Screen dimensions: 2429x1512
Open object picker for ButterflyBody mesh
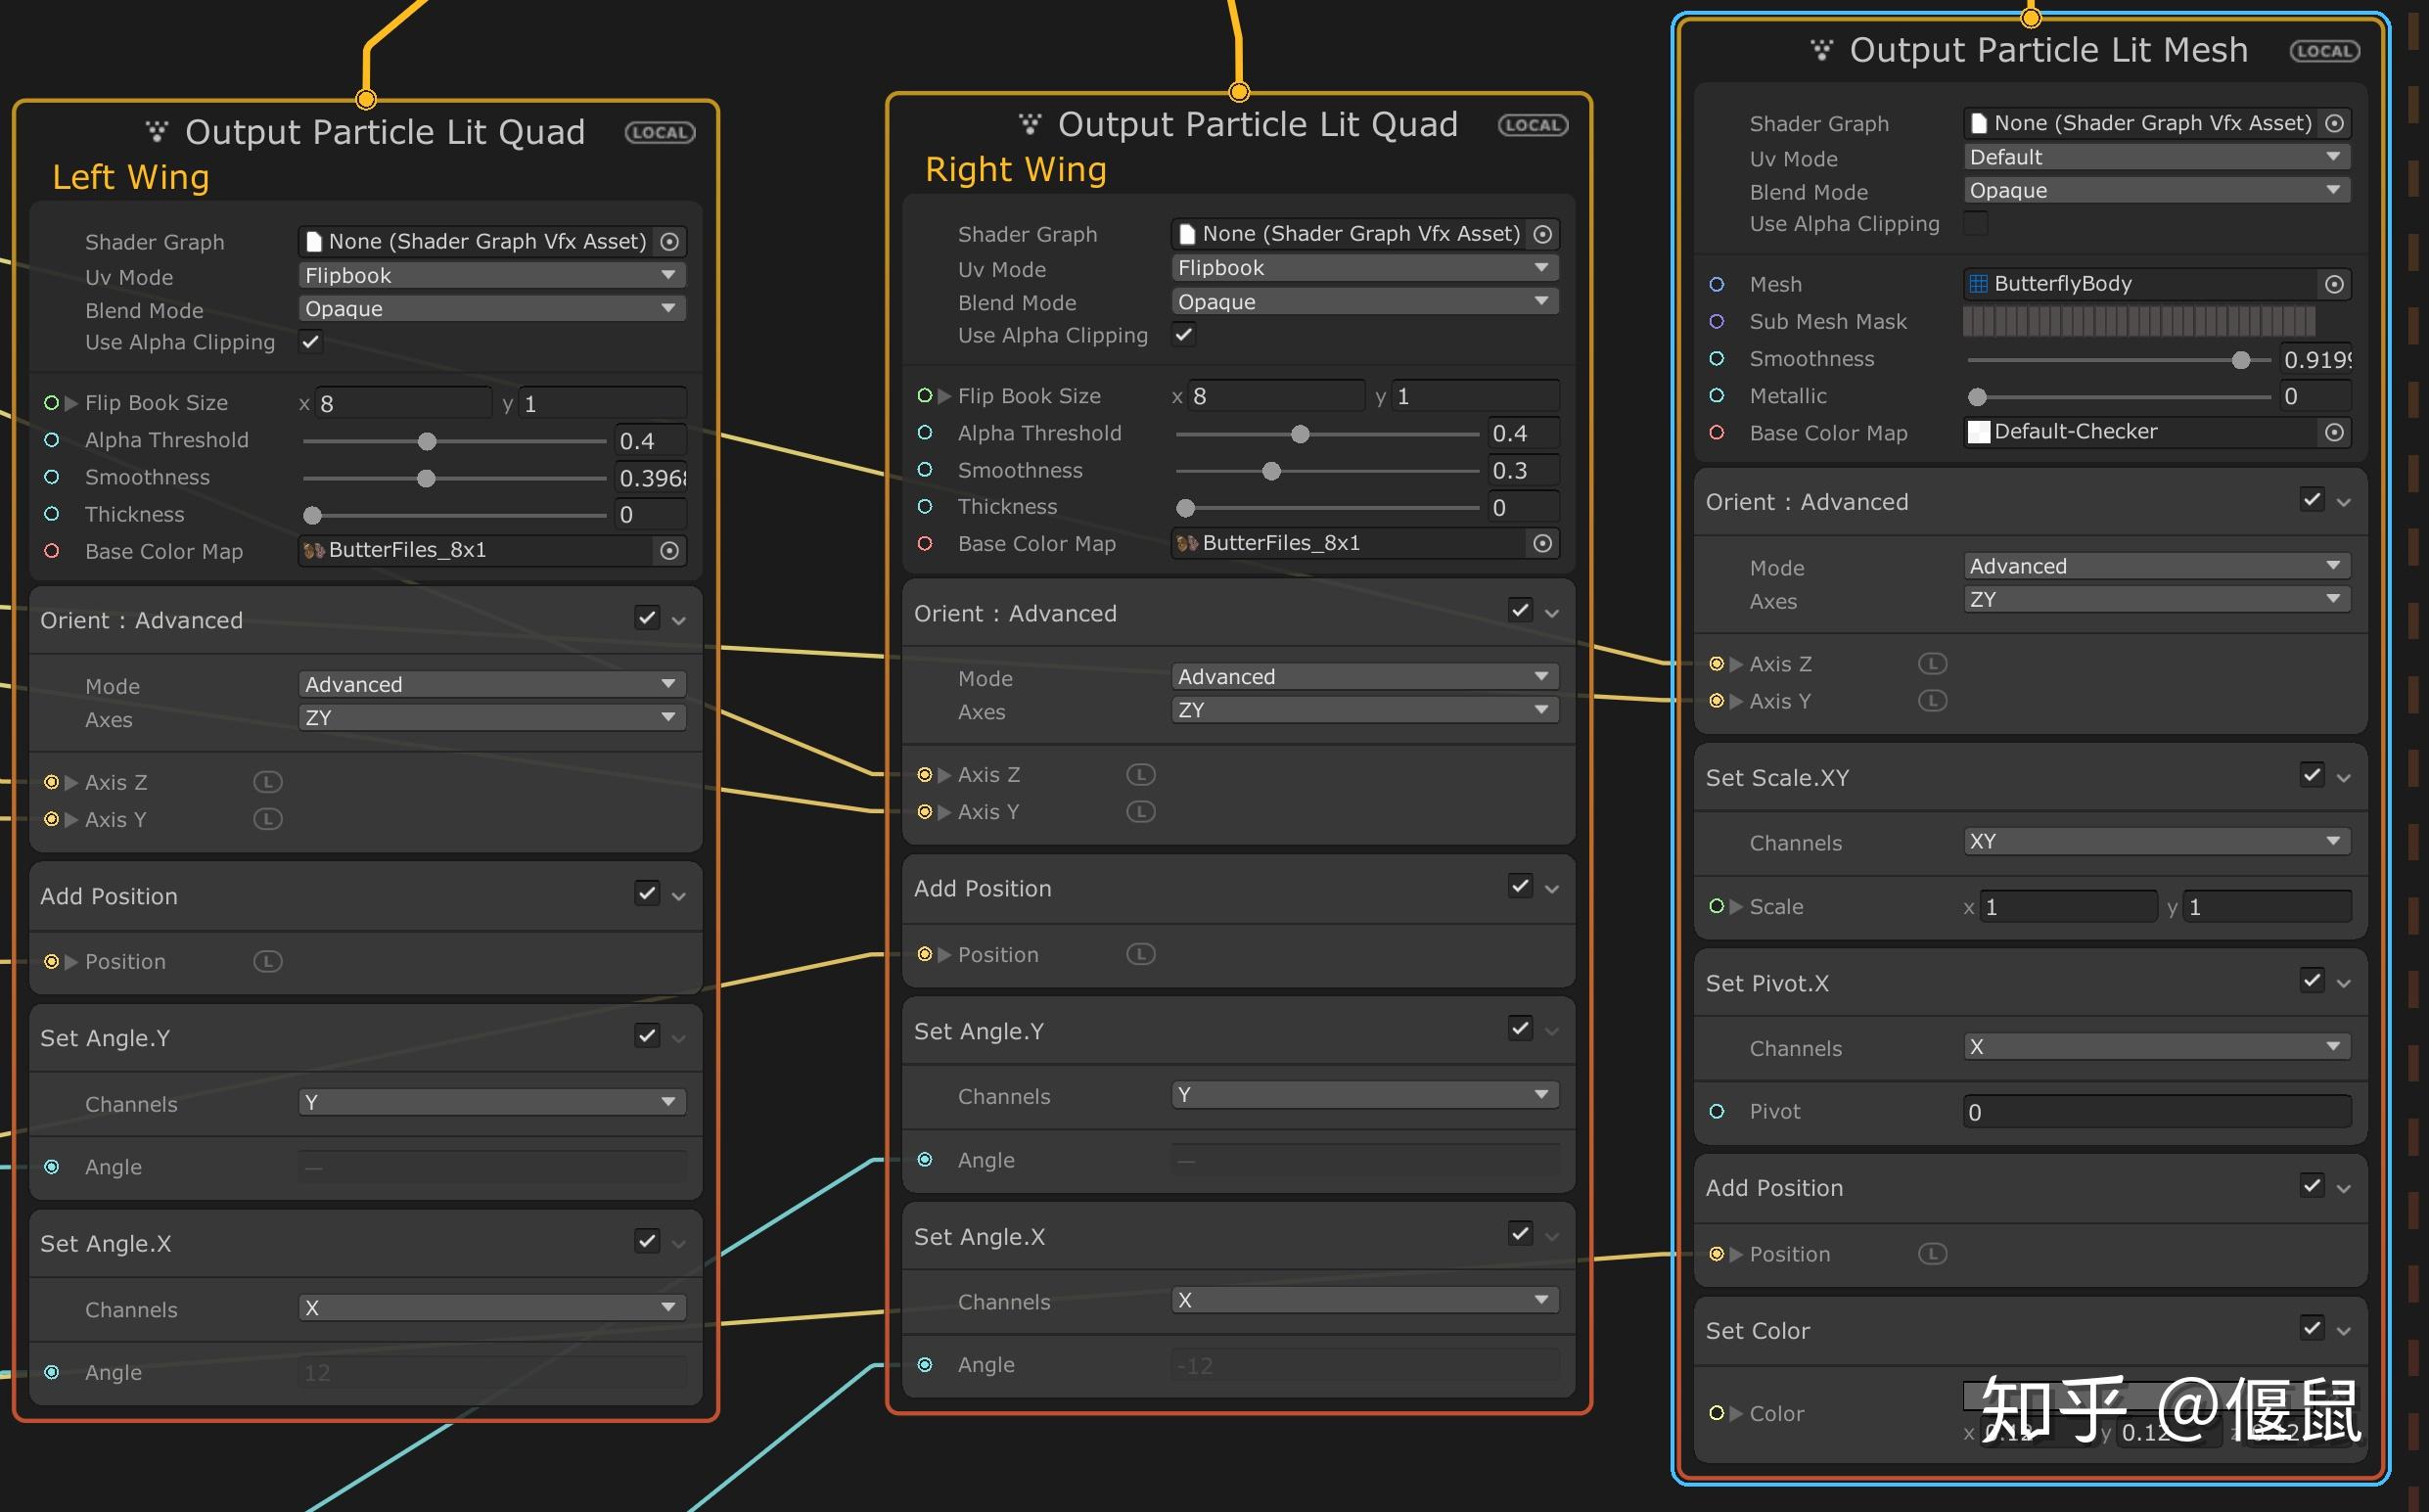click(x=2334, y=285)
